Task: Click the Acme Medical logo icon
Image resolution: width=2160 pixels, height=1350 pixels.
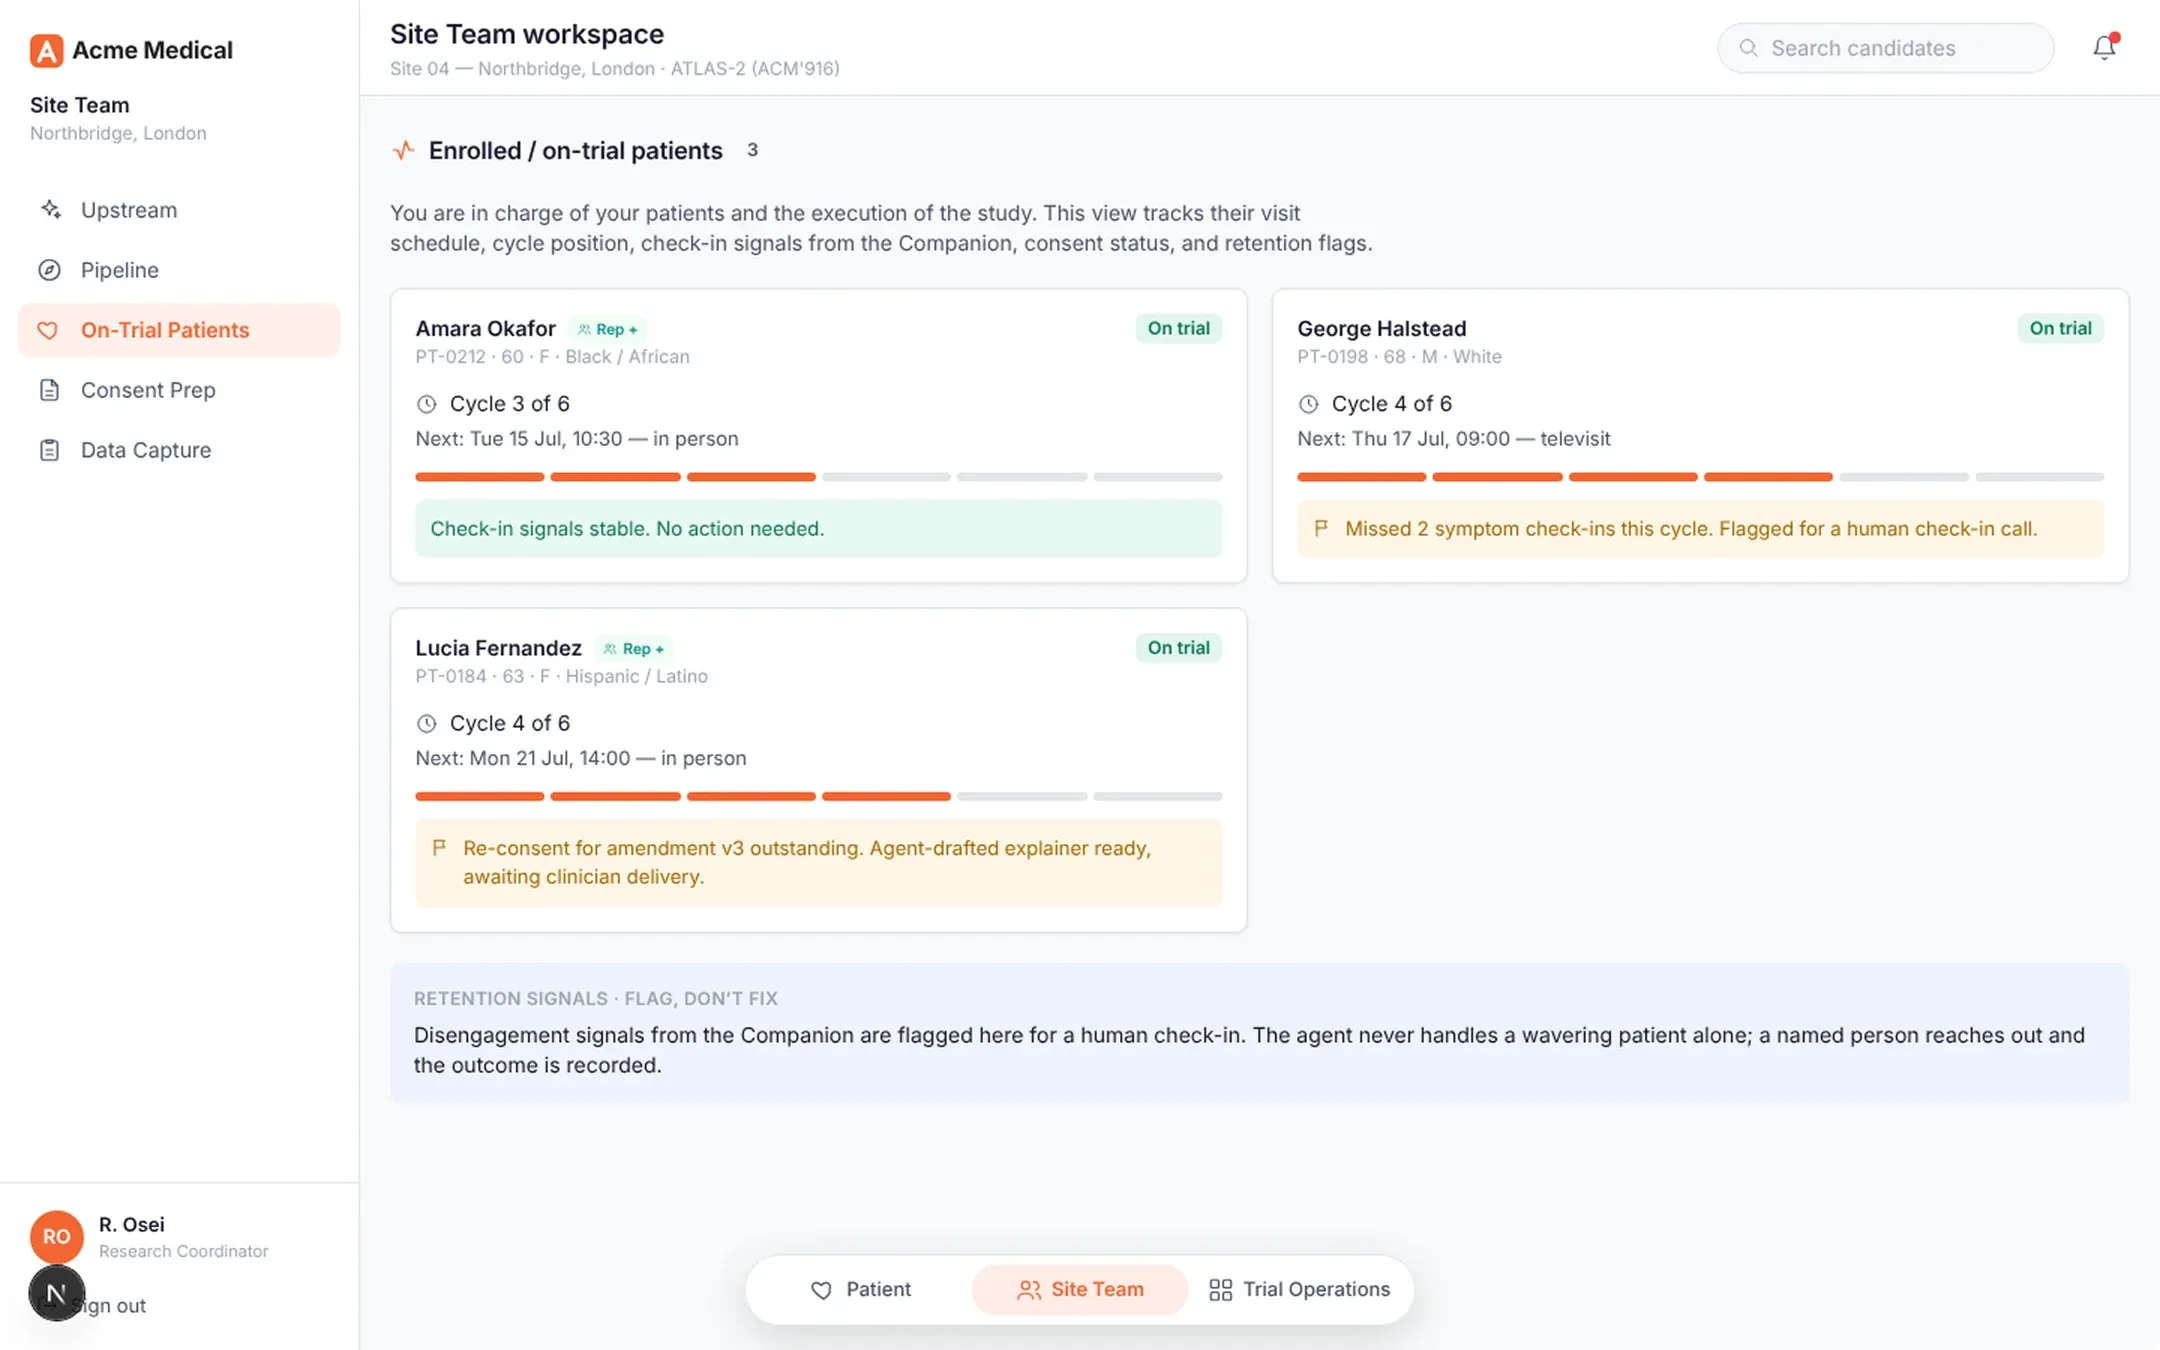Action: 46,50
